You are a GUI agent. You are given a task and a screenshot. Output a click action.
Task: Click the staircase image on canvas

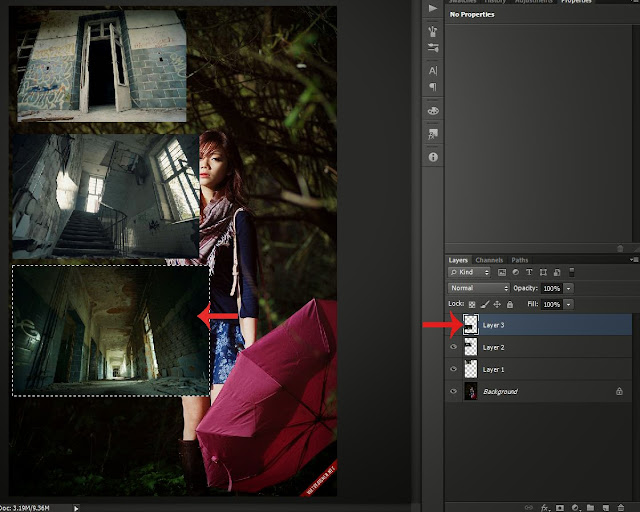pyautogui.click(x=105, y=196)
